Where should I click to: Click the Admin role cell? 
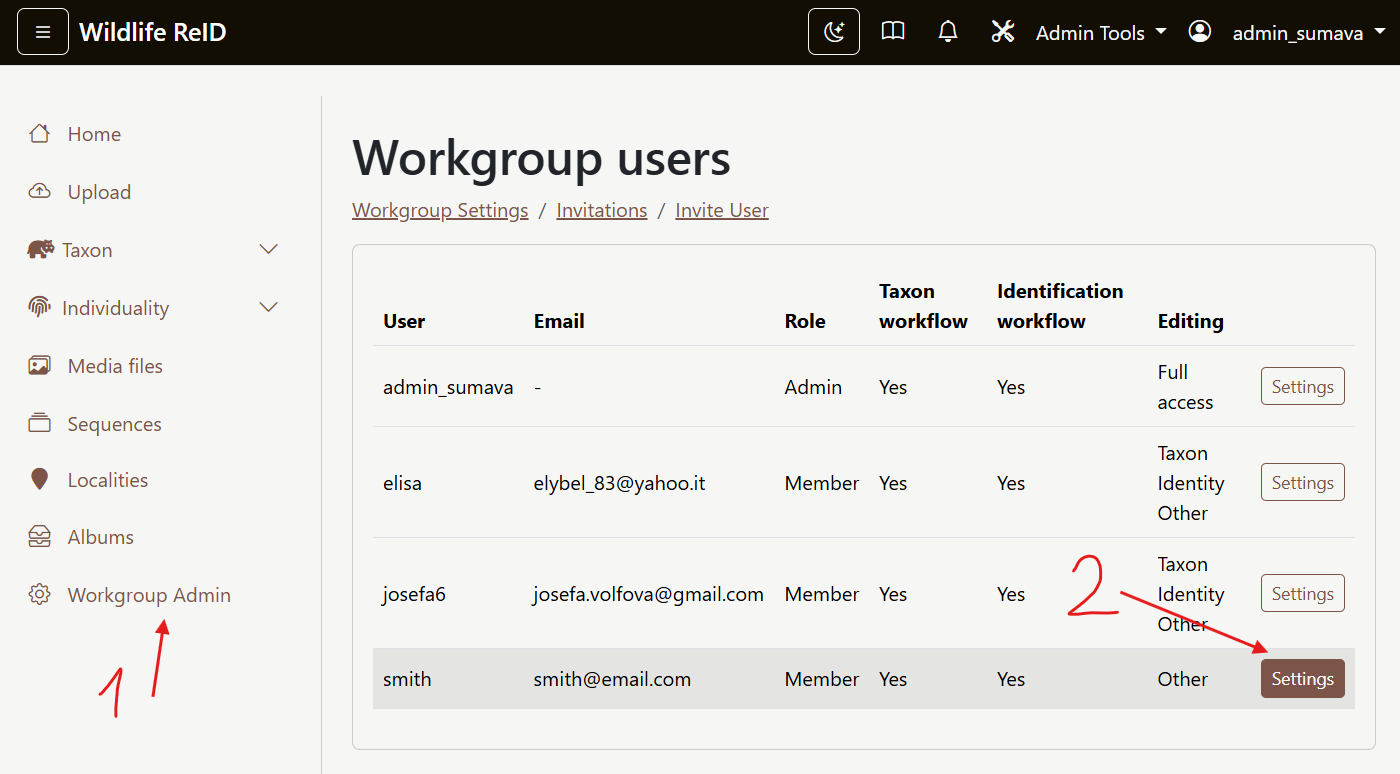tap(813, 387)
